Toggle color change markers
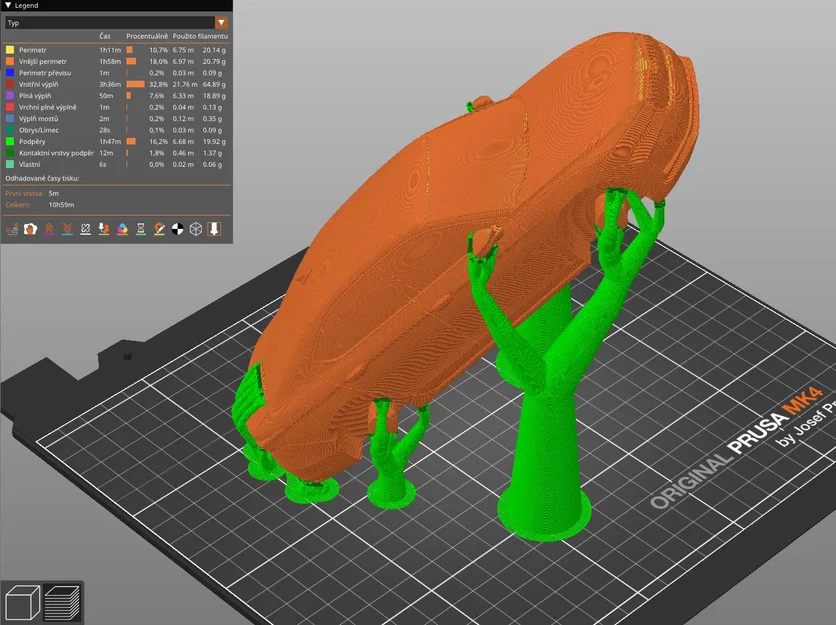Image resolution: width=836 pixels, height=625 pixels. [123, 228]
